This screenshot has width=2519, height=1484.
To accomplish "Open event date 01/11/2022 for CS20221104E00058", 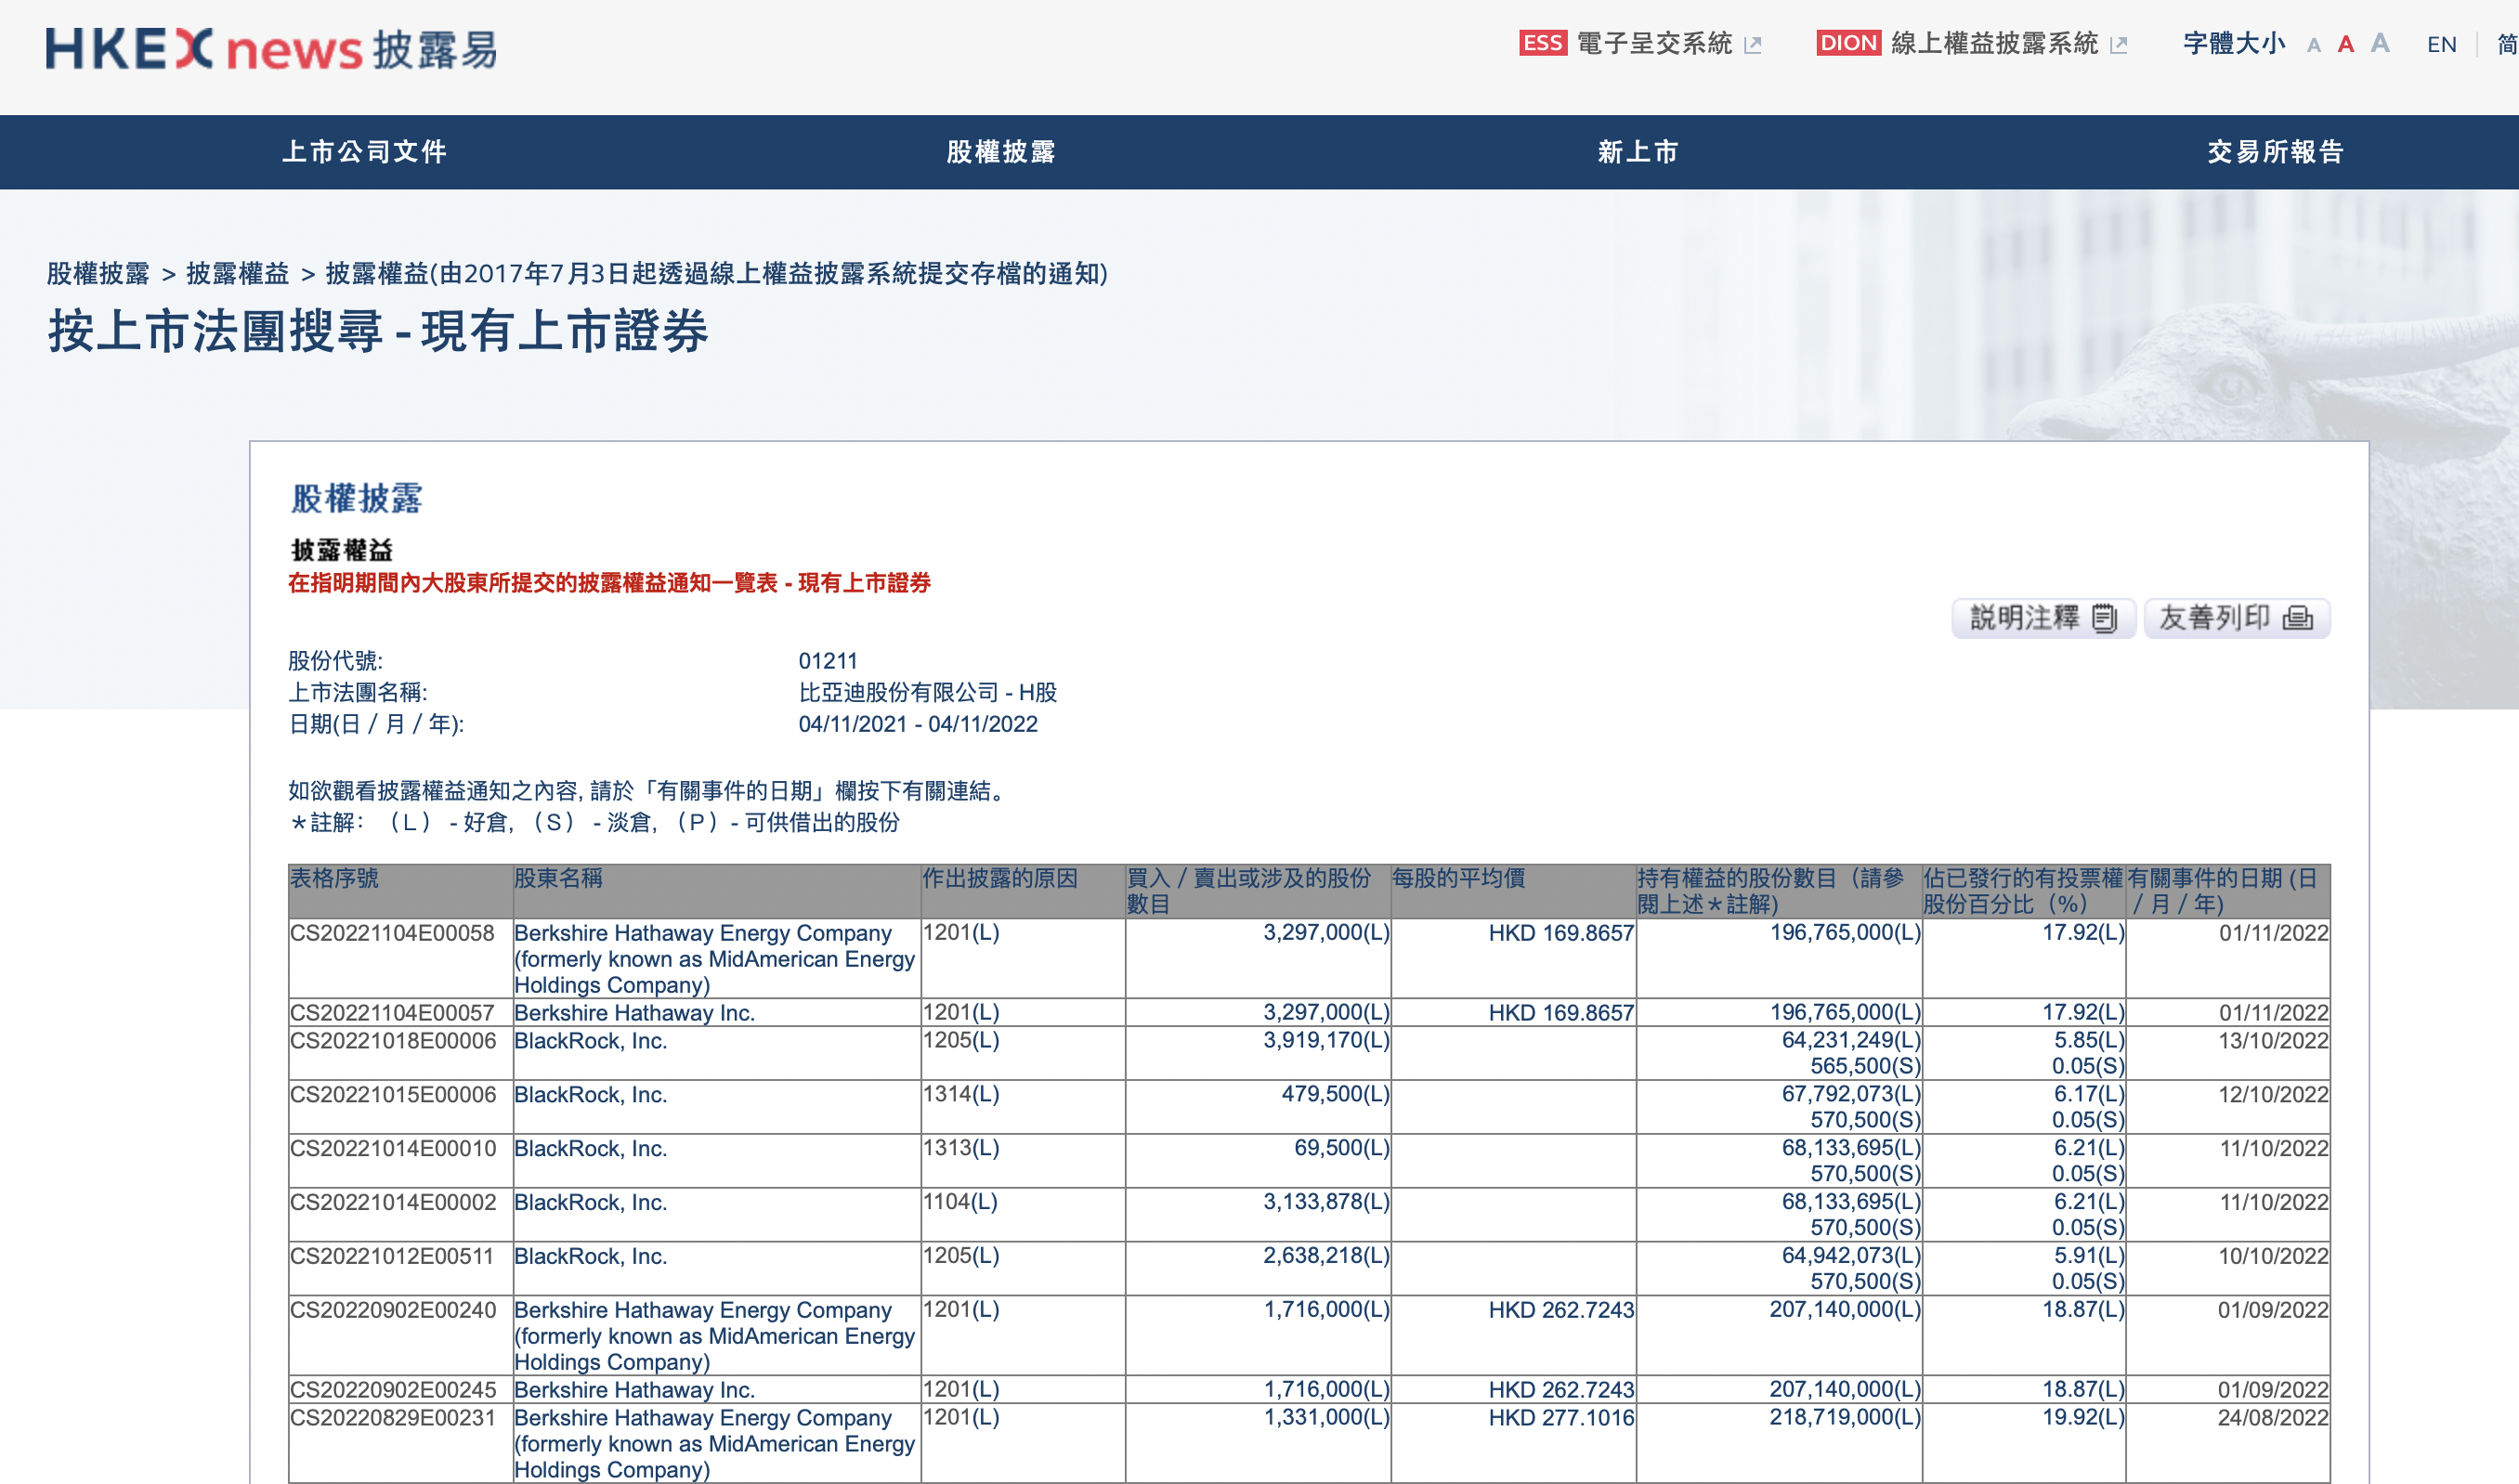I will [x=2273, y=933].
